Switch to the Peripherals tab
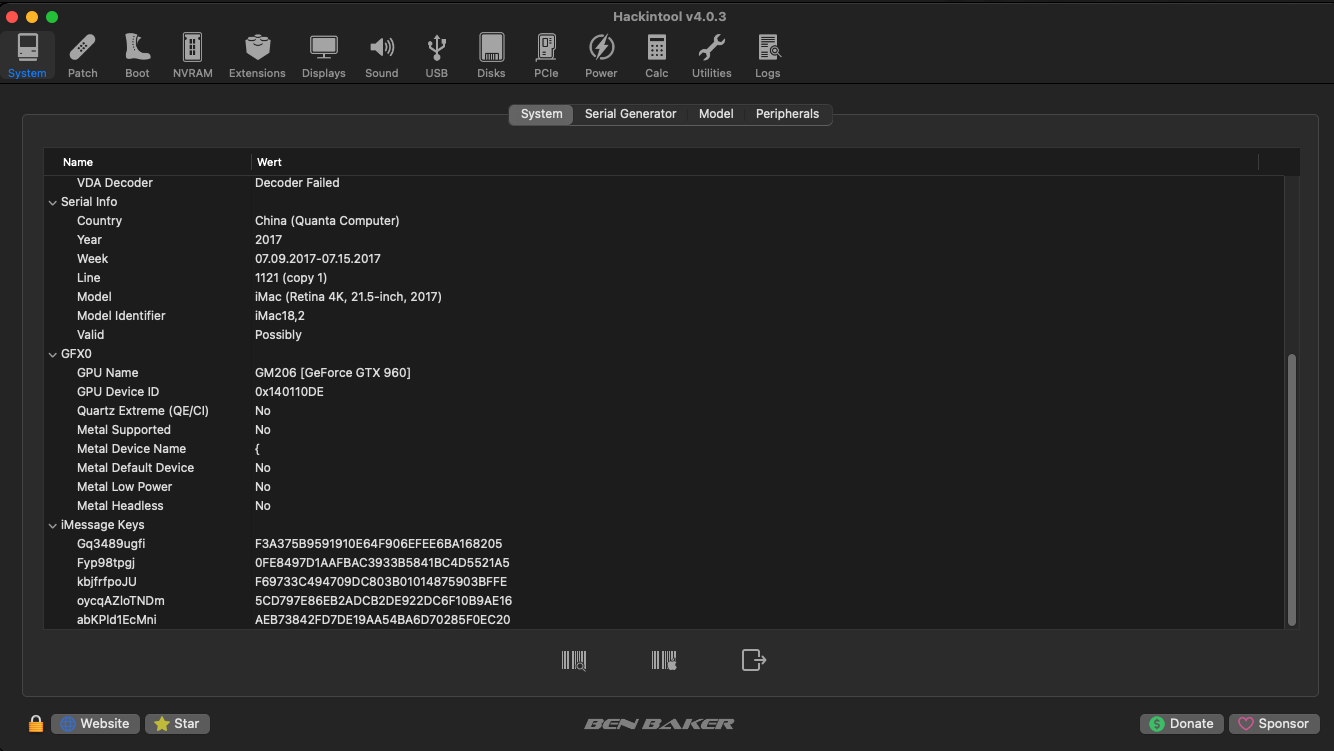 point(788,114)
